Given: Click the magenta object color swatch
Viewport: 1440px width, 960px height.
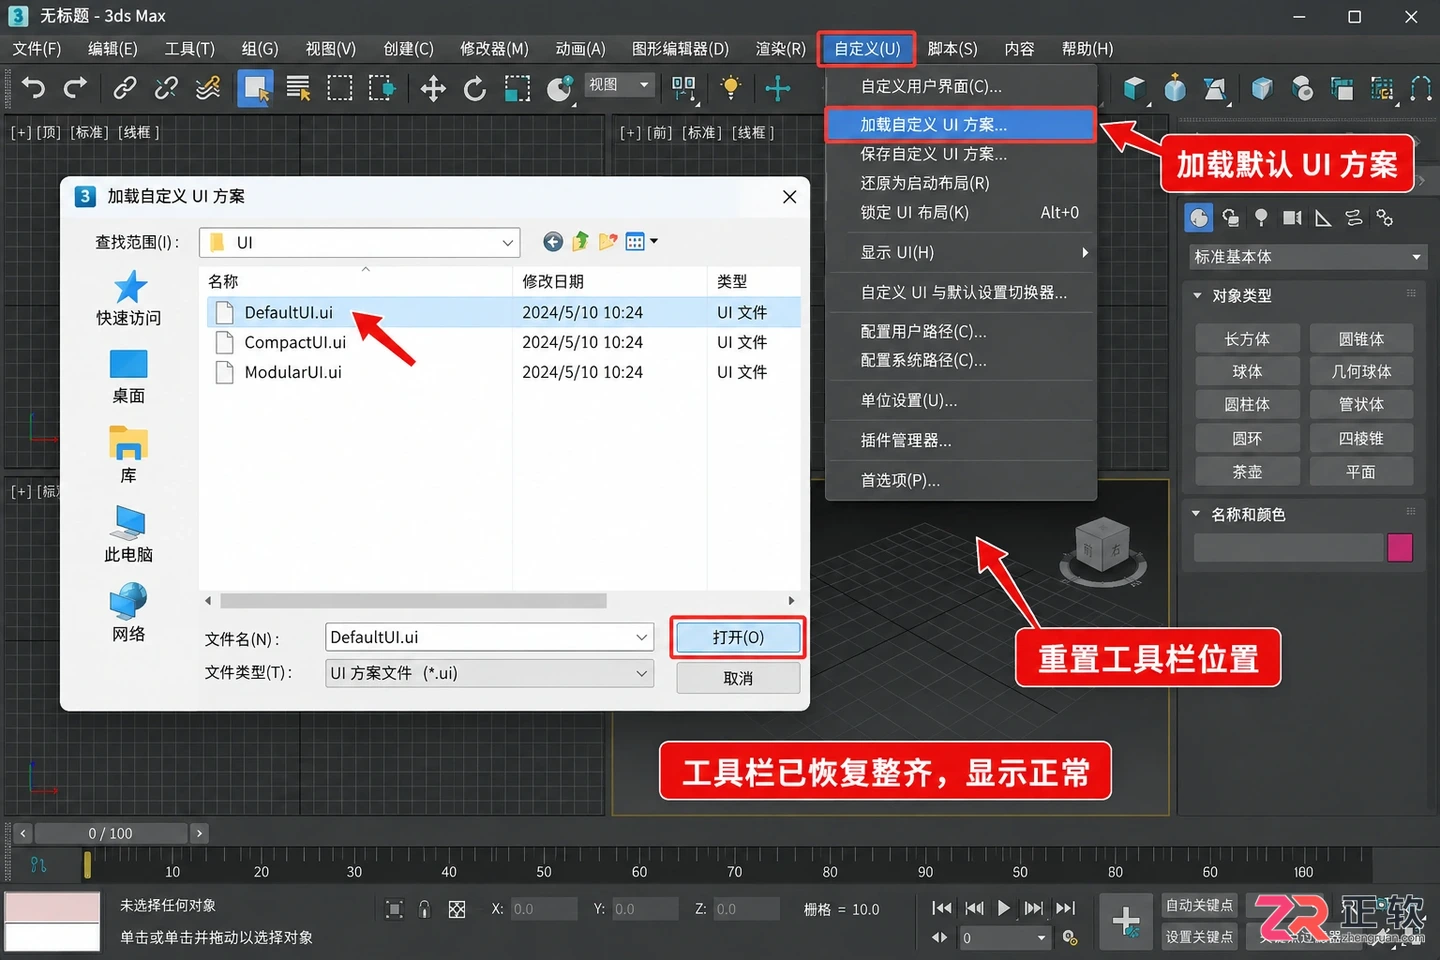Looking at the screenshot, I should (x=1400, y=547).
